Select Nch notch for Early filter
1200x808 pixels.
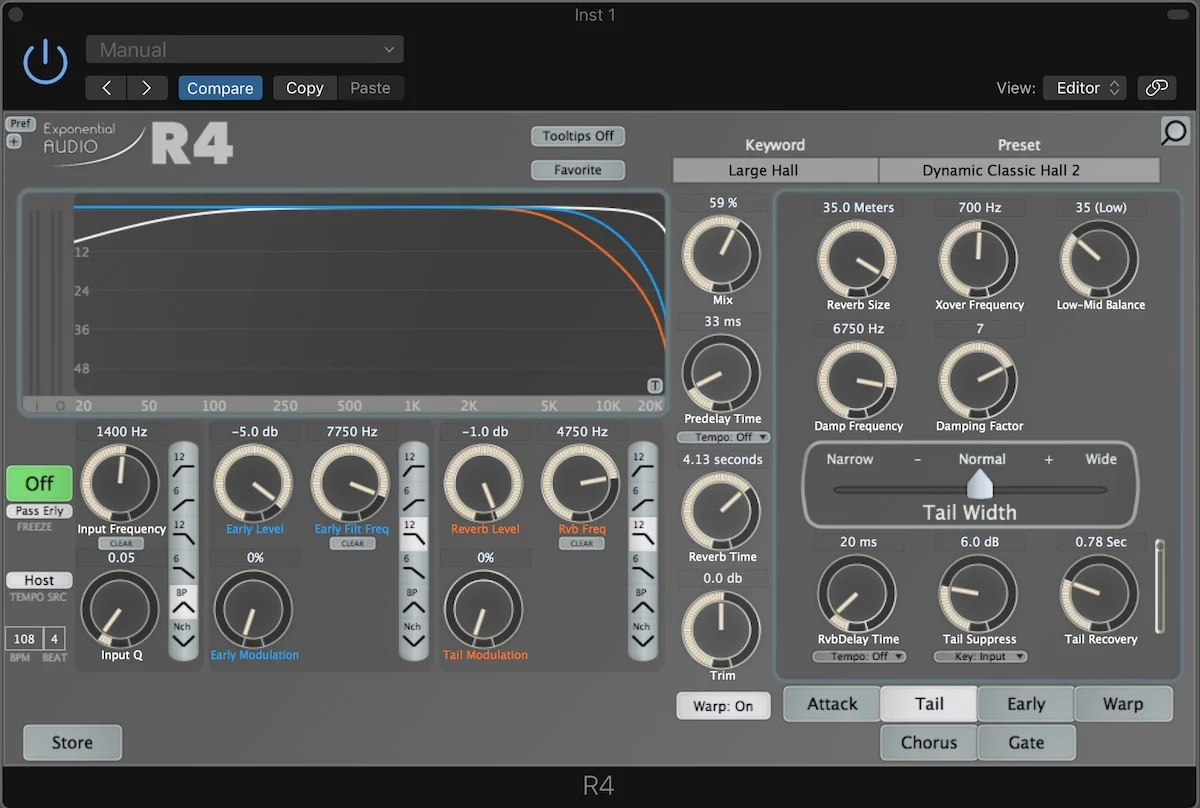413,635
